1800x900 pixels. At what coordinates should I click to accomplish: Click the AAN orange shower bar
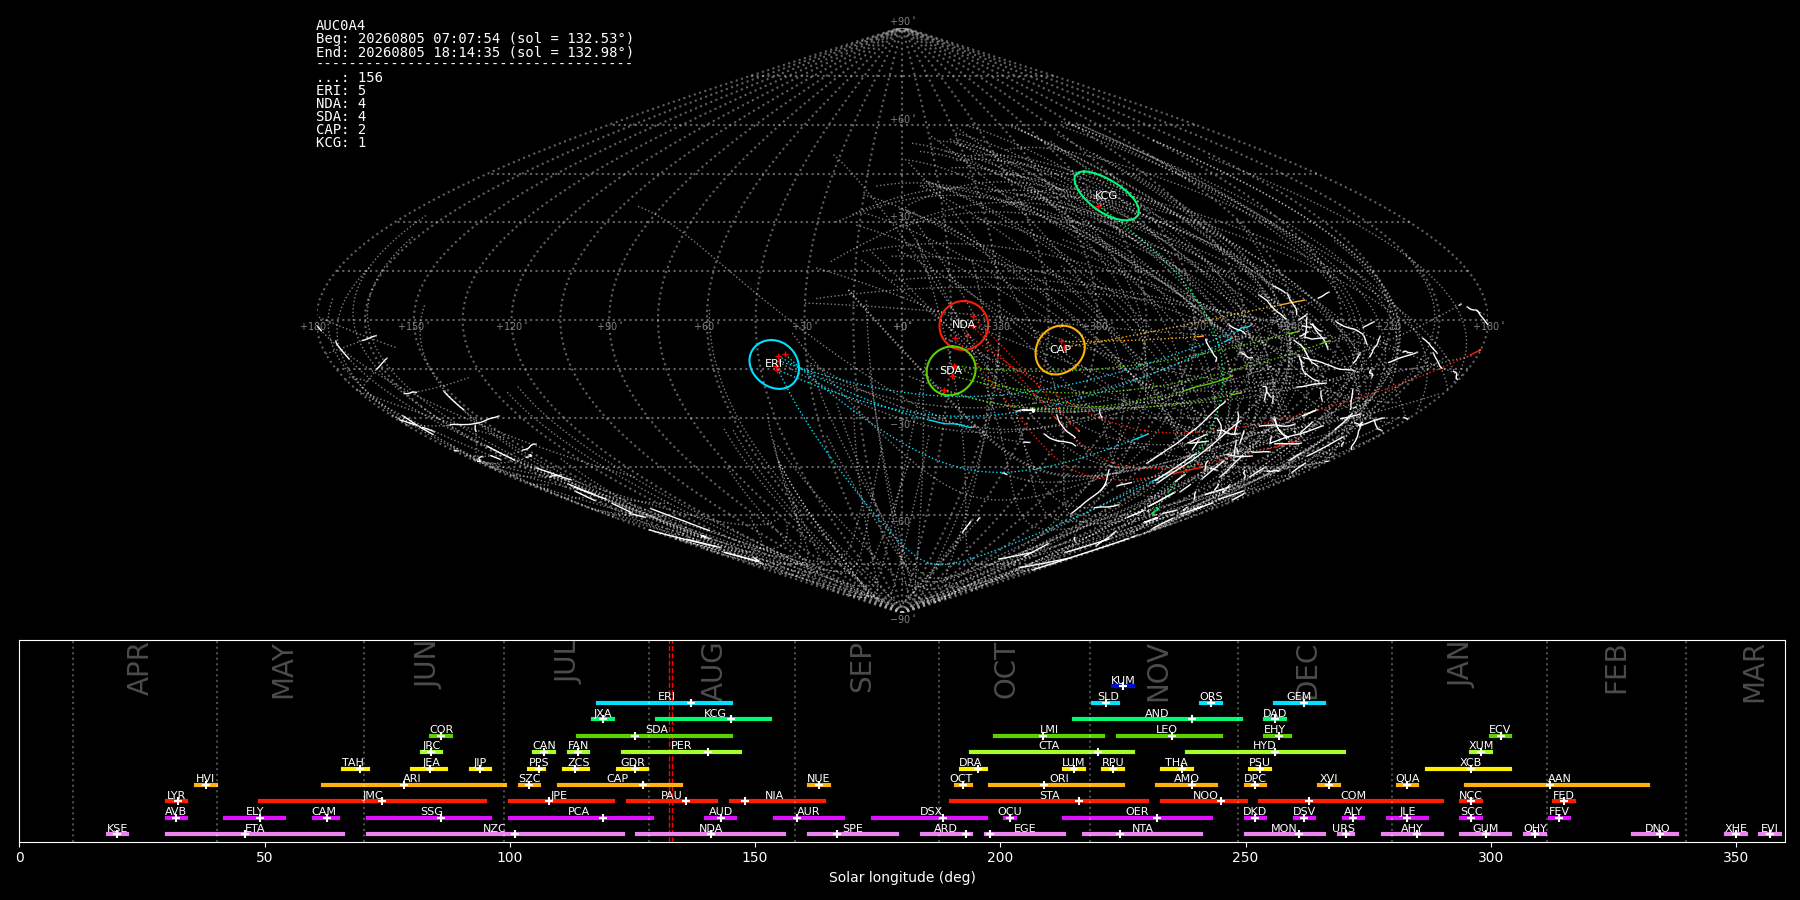(1557, 785)
